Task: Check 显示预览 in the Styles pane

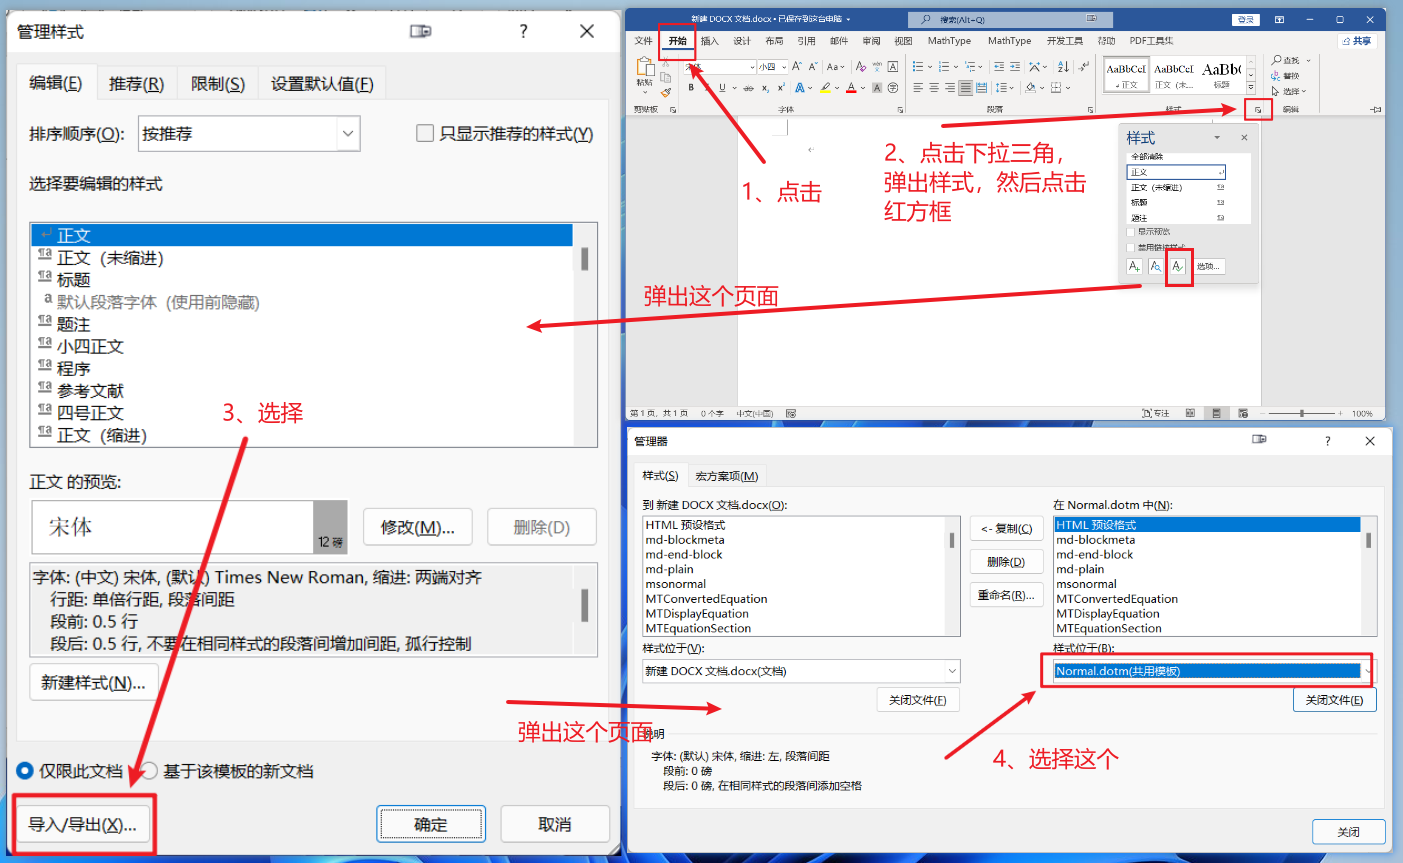Action: click(x=1130, y=233)
